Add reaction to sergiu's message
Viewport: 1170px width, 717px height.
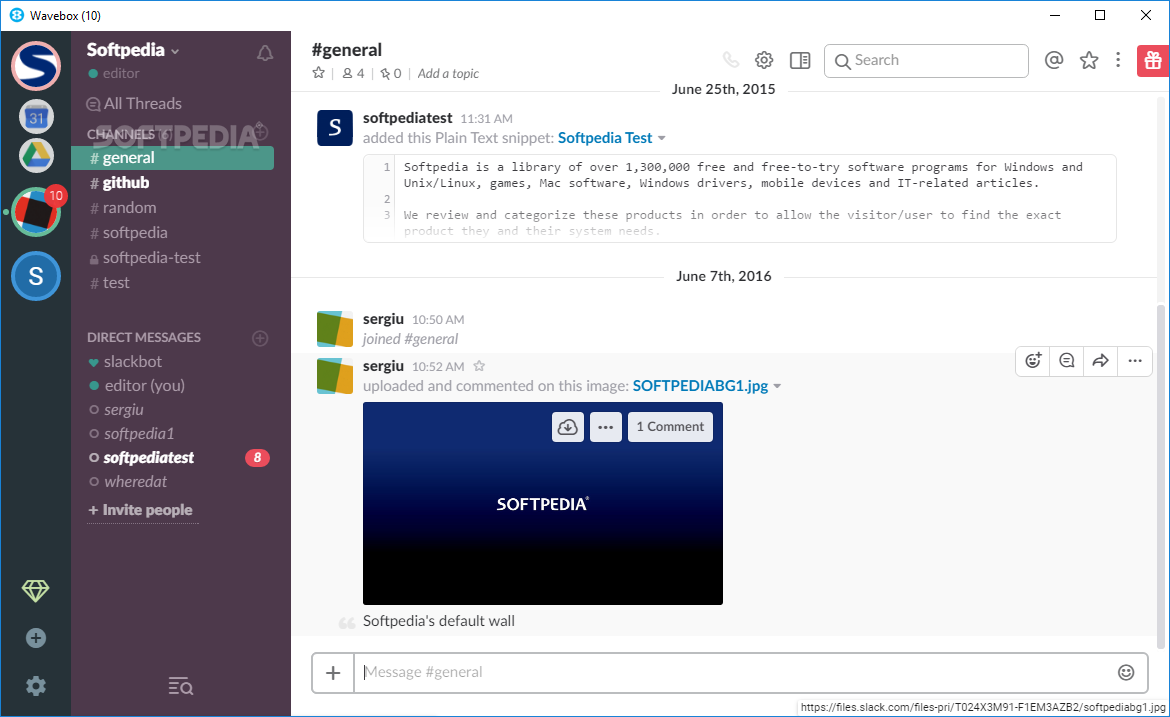click(x=1033, y=361)
